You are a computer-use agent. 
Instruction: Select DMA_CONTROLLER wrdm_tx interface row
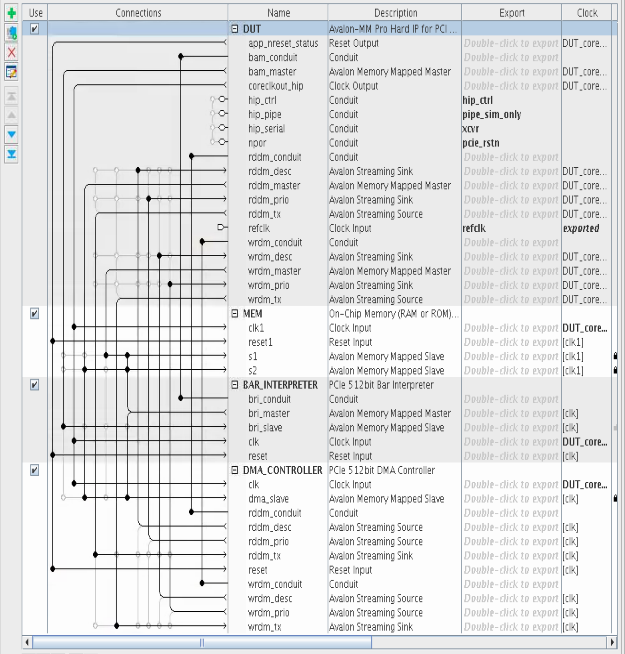(265, 627)
